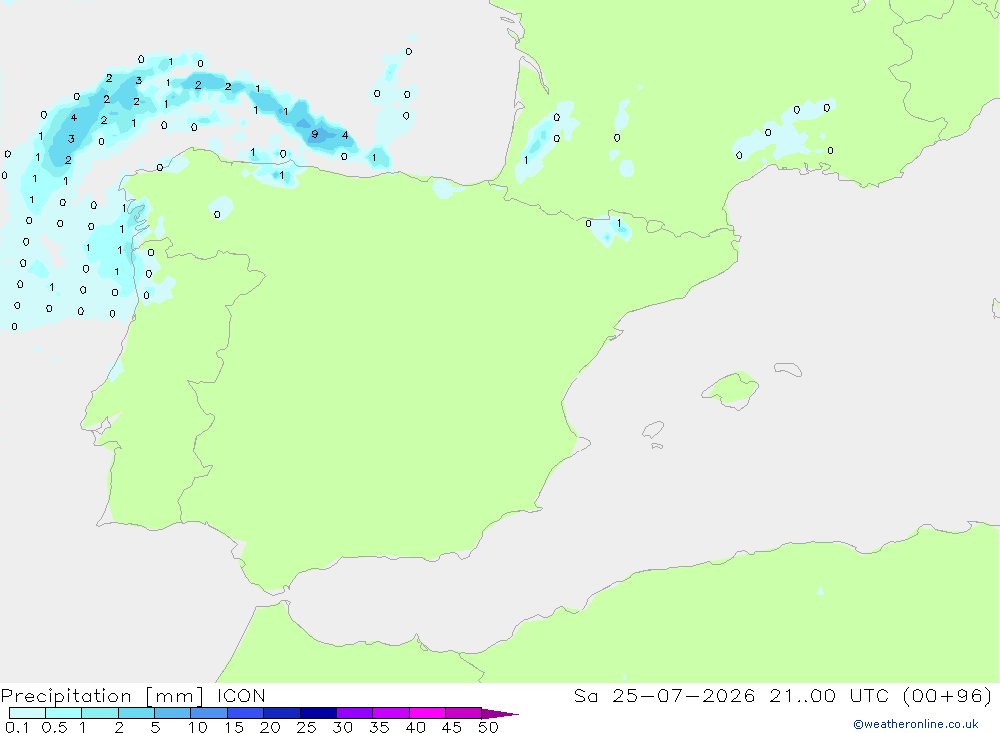Click the legend label '40'
The height and width of the screenshot is (733, 1000).
[x=415, y=727]
